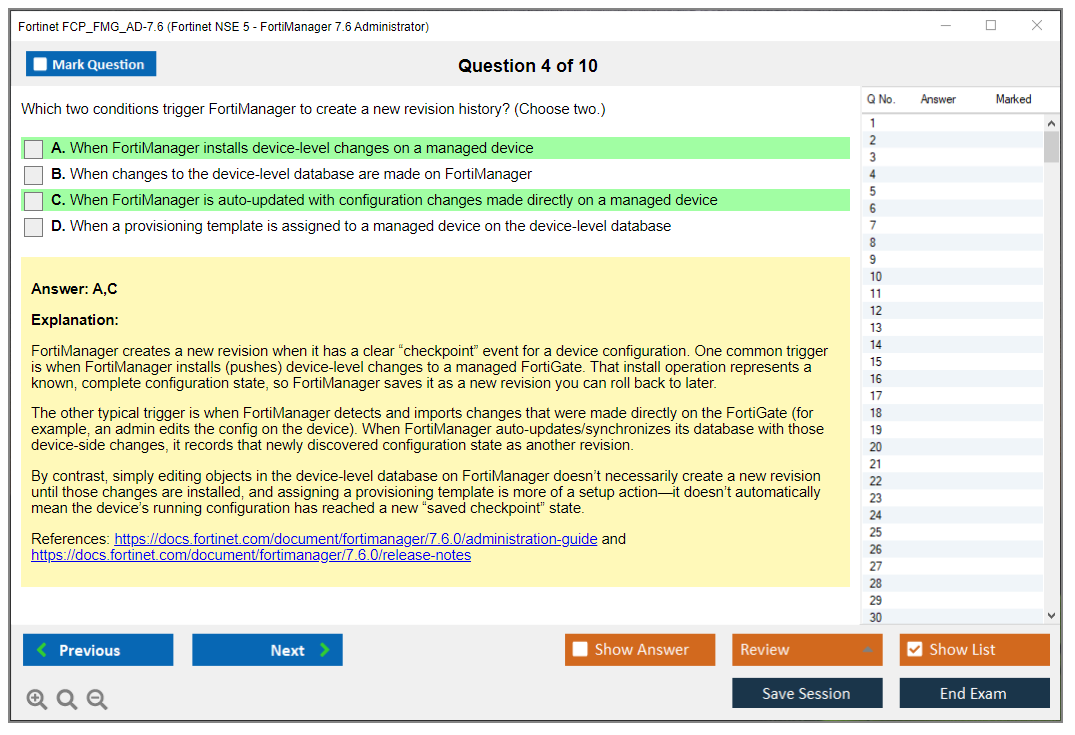
Task: Advance with the Next button
Action: coord(267,649)
